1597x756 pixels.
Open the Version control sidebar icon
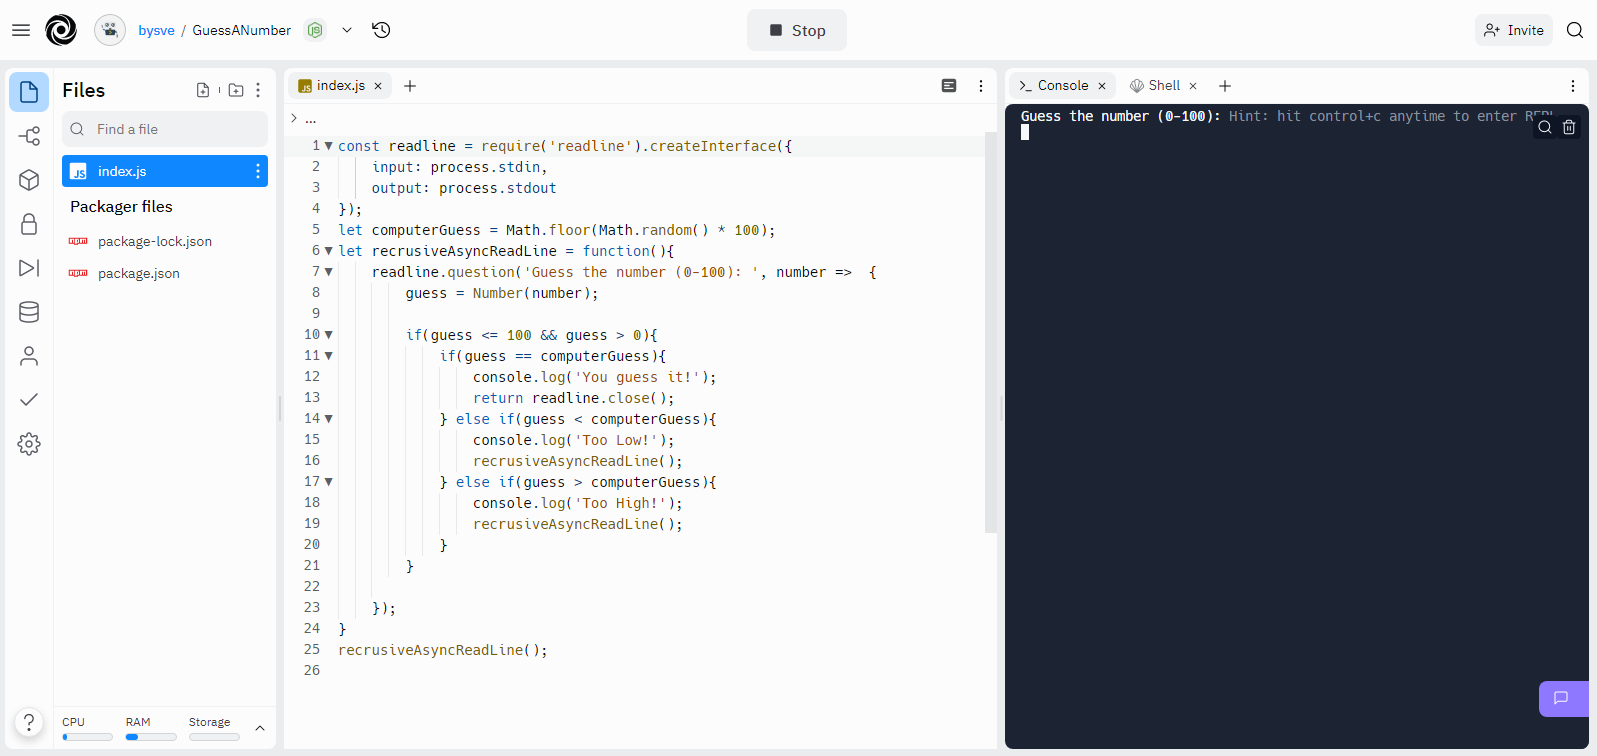tap(29, 136)
